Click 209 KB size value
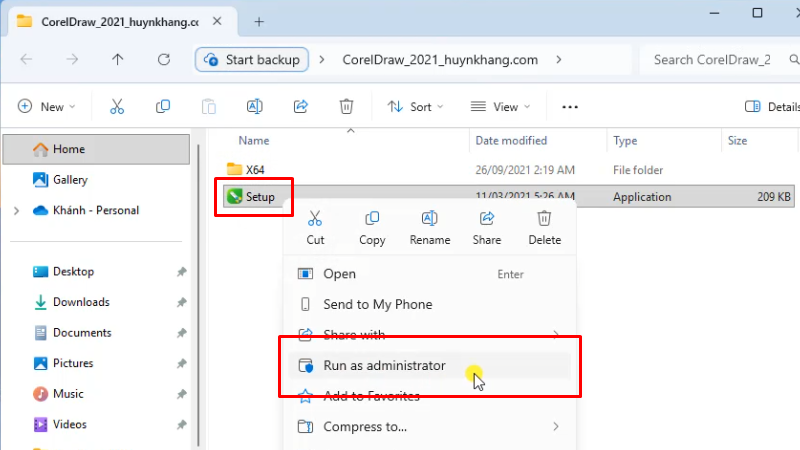800x450 pixels. tap(773, 197)
